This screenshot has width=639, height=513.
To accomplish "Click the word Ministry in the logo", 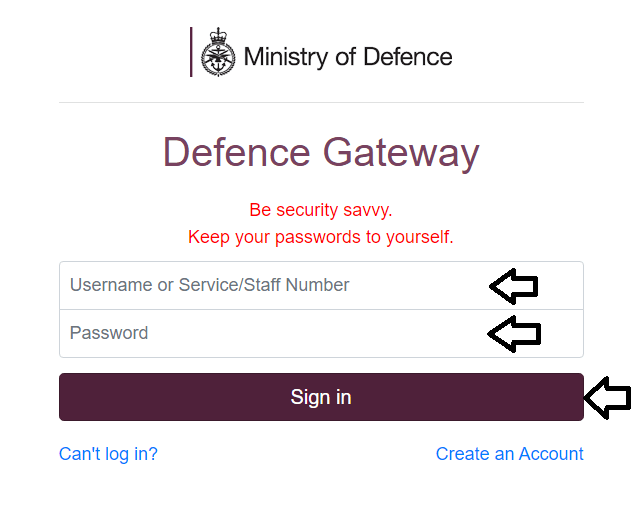I will pos(286,57).
